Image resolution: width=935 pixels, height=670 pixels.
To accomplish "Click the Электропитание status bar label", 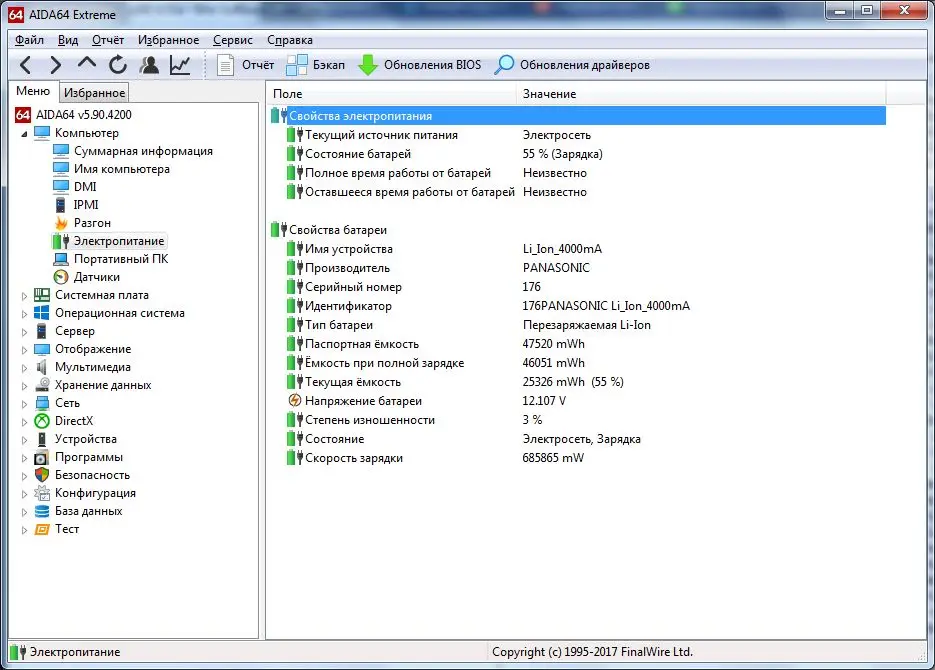I will [75, 652].
